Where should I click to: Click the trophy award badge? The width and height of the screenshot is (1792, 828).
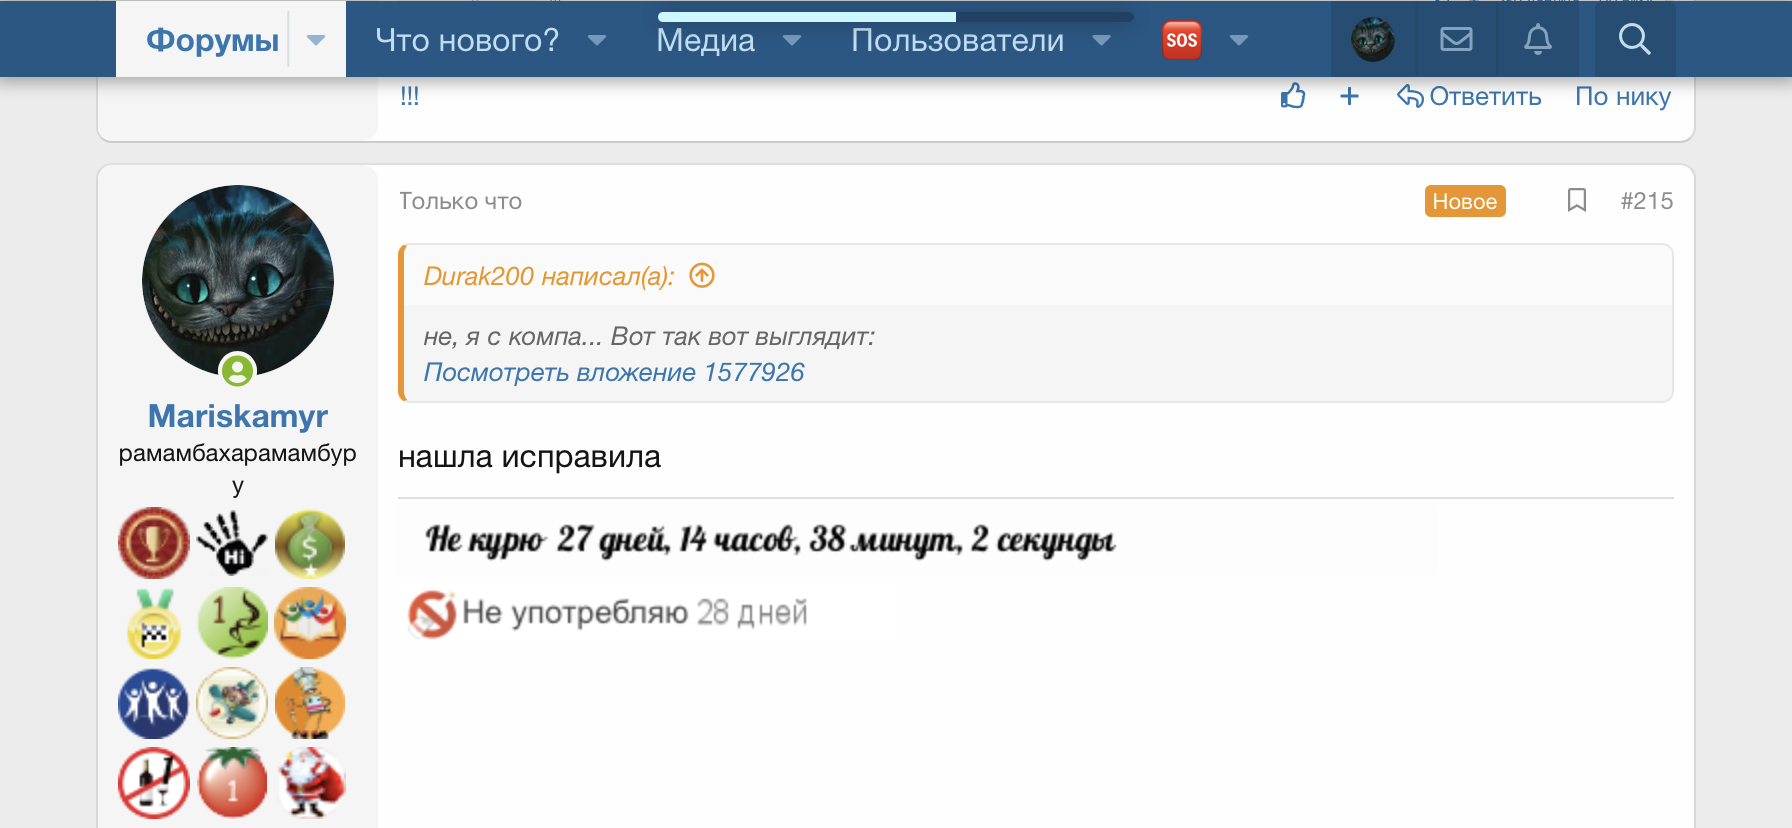pos(154,543)
